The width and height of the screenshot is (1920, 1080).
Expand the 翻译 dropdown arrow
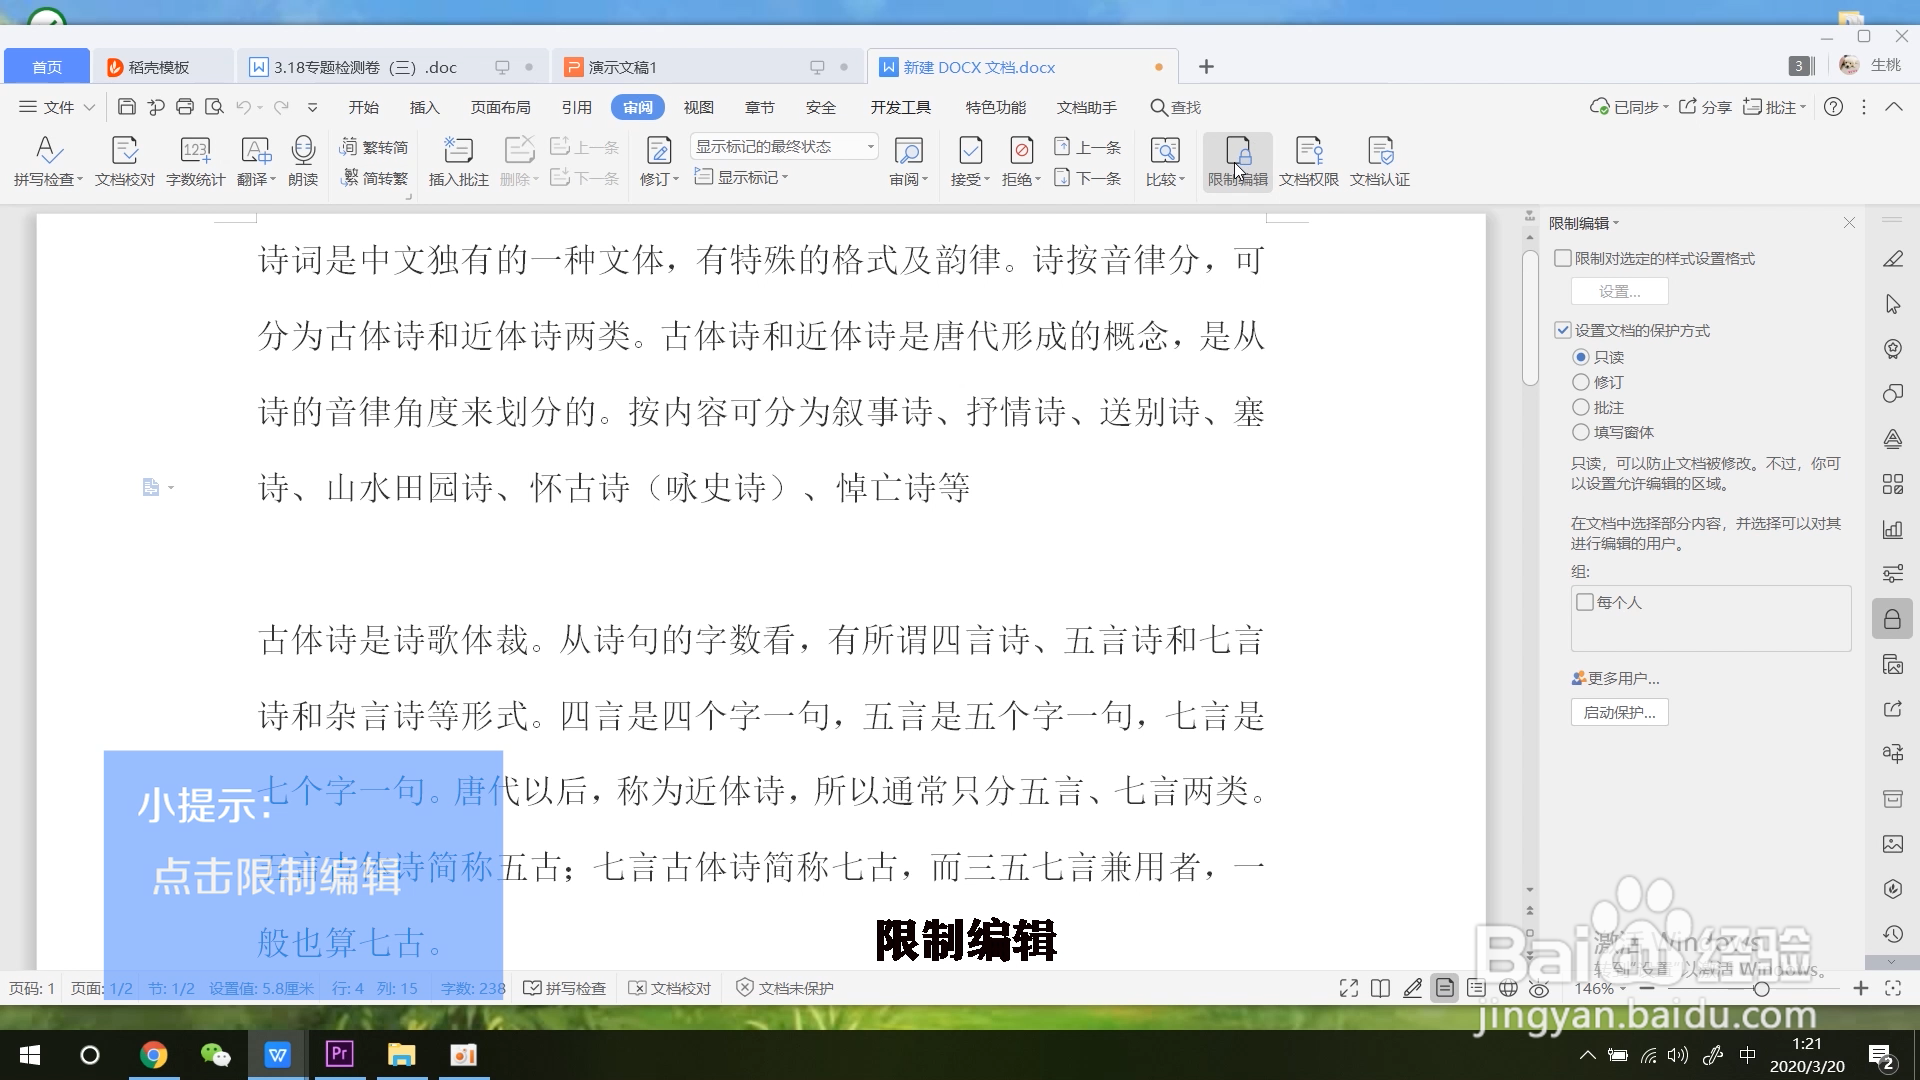273,180
